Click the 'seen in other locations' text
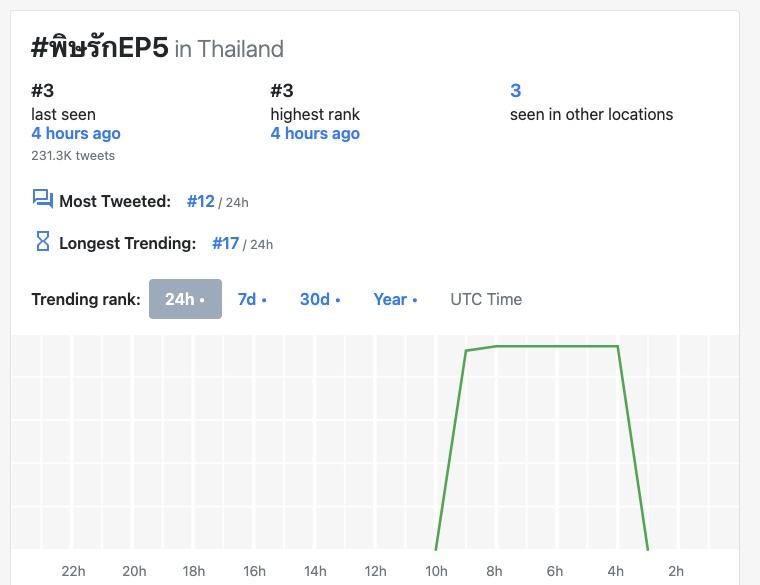Image resolution: width=760 pixels, height=585 pixels. (x=591, y=114)
